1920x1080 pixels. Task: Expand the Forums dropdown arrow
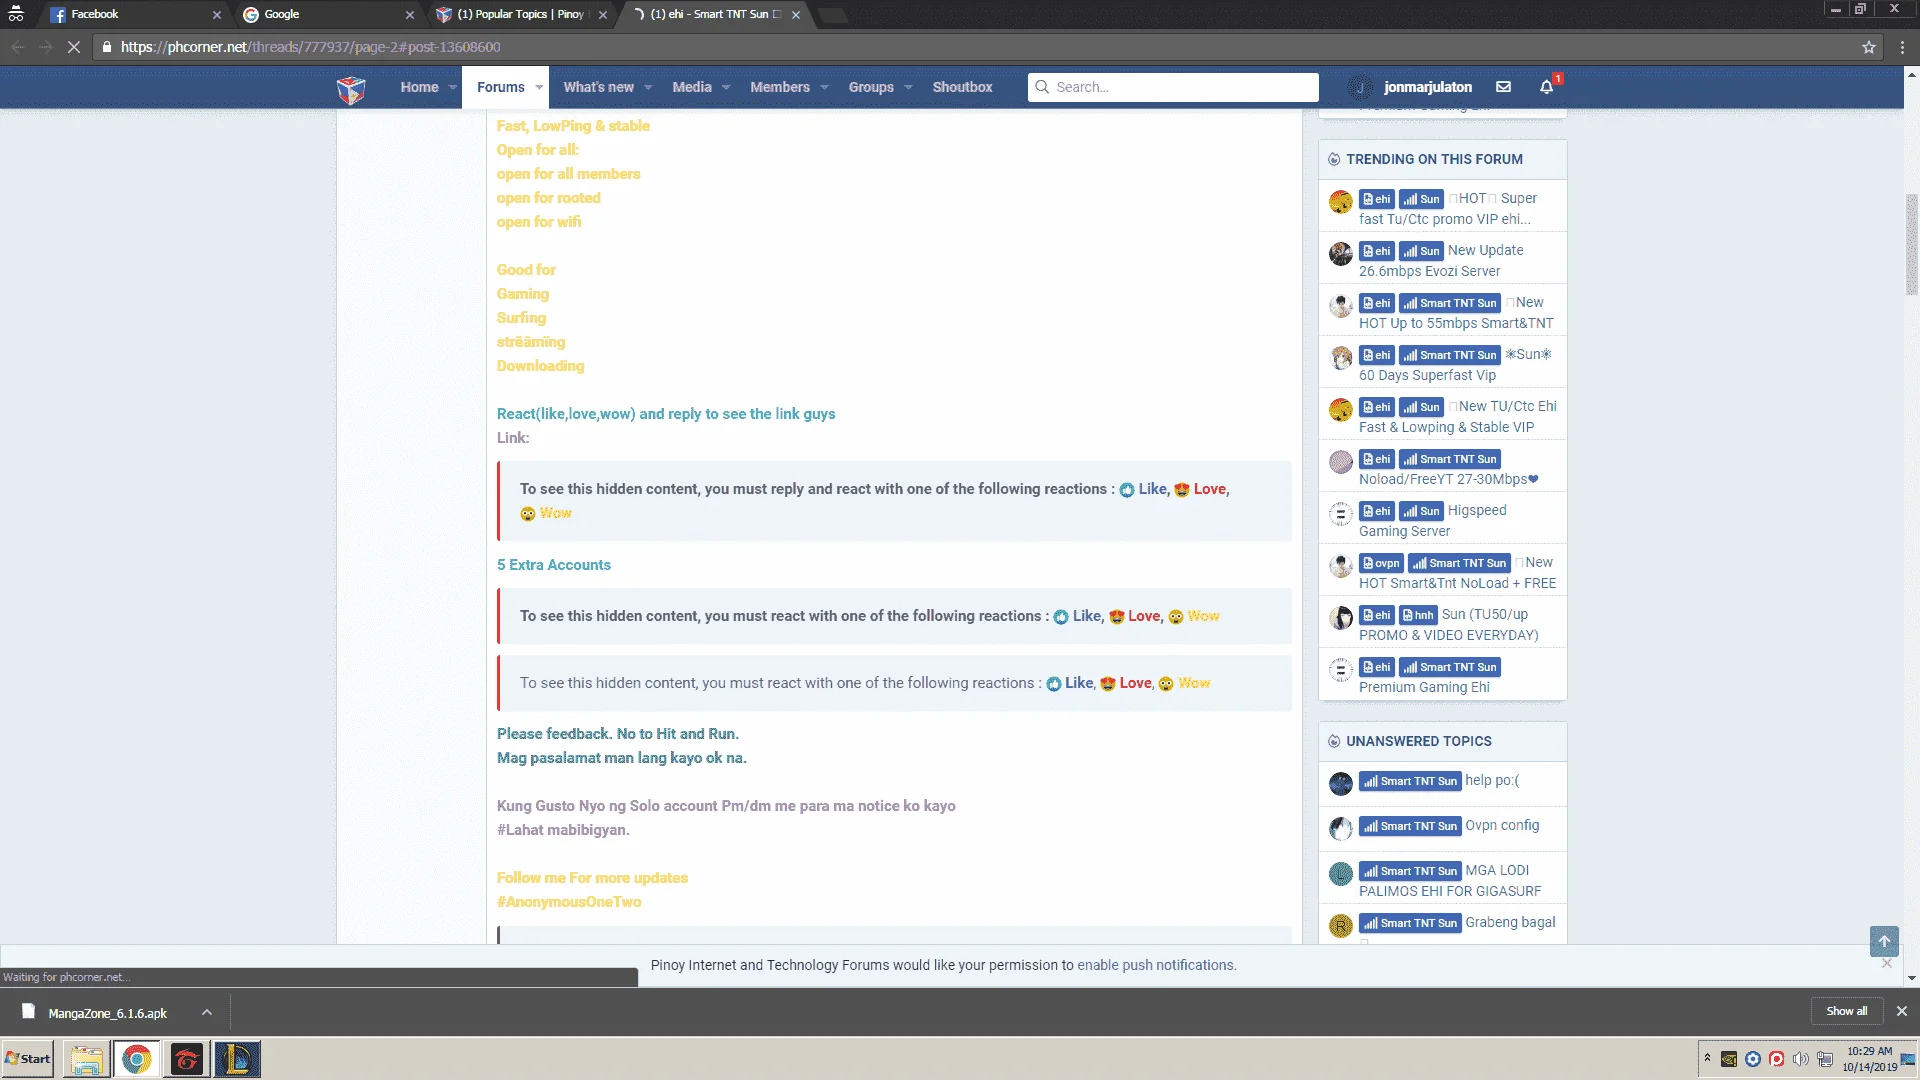[x=539, y=87]
